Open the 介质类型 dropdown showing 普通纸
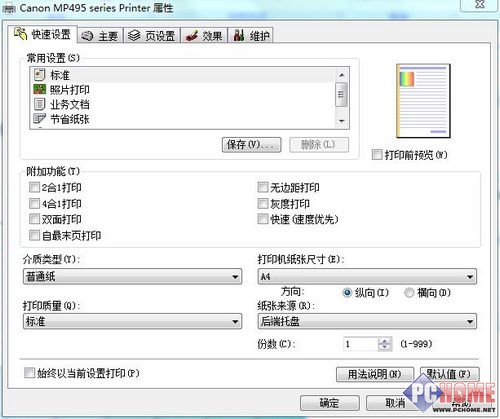Viewport: 500px width, 419px height. click(132, 276)
